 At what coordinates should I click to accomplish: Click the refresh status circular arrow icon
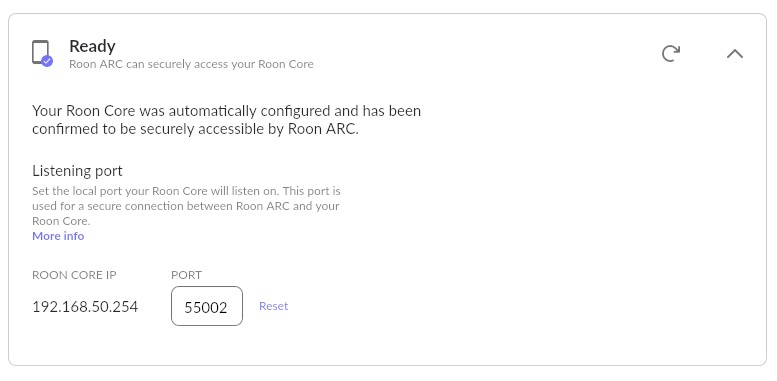[671, 54]
